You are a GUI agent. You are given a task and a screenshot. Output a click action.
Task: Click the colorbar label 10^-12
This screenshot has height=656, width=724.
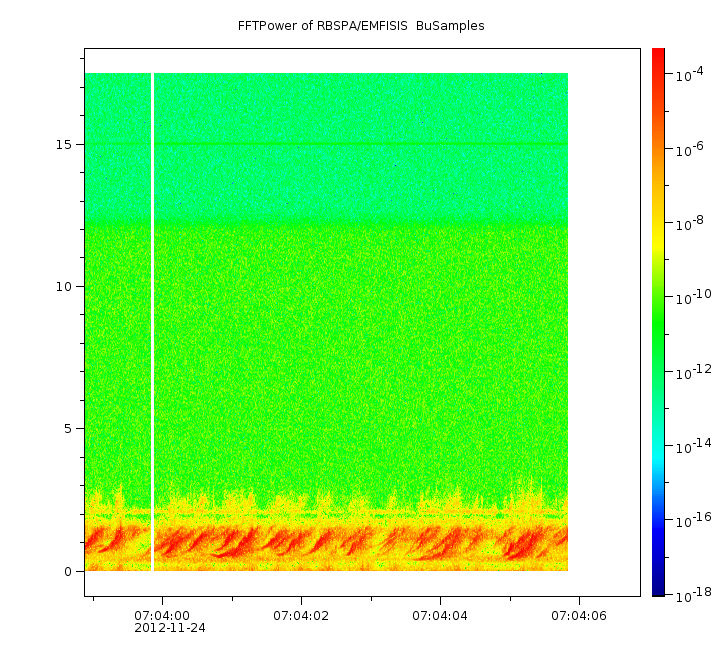694,373
